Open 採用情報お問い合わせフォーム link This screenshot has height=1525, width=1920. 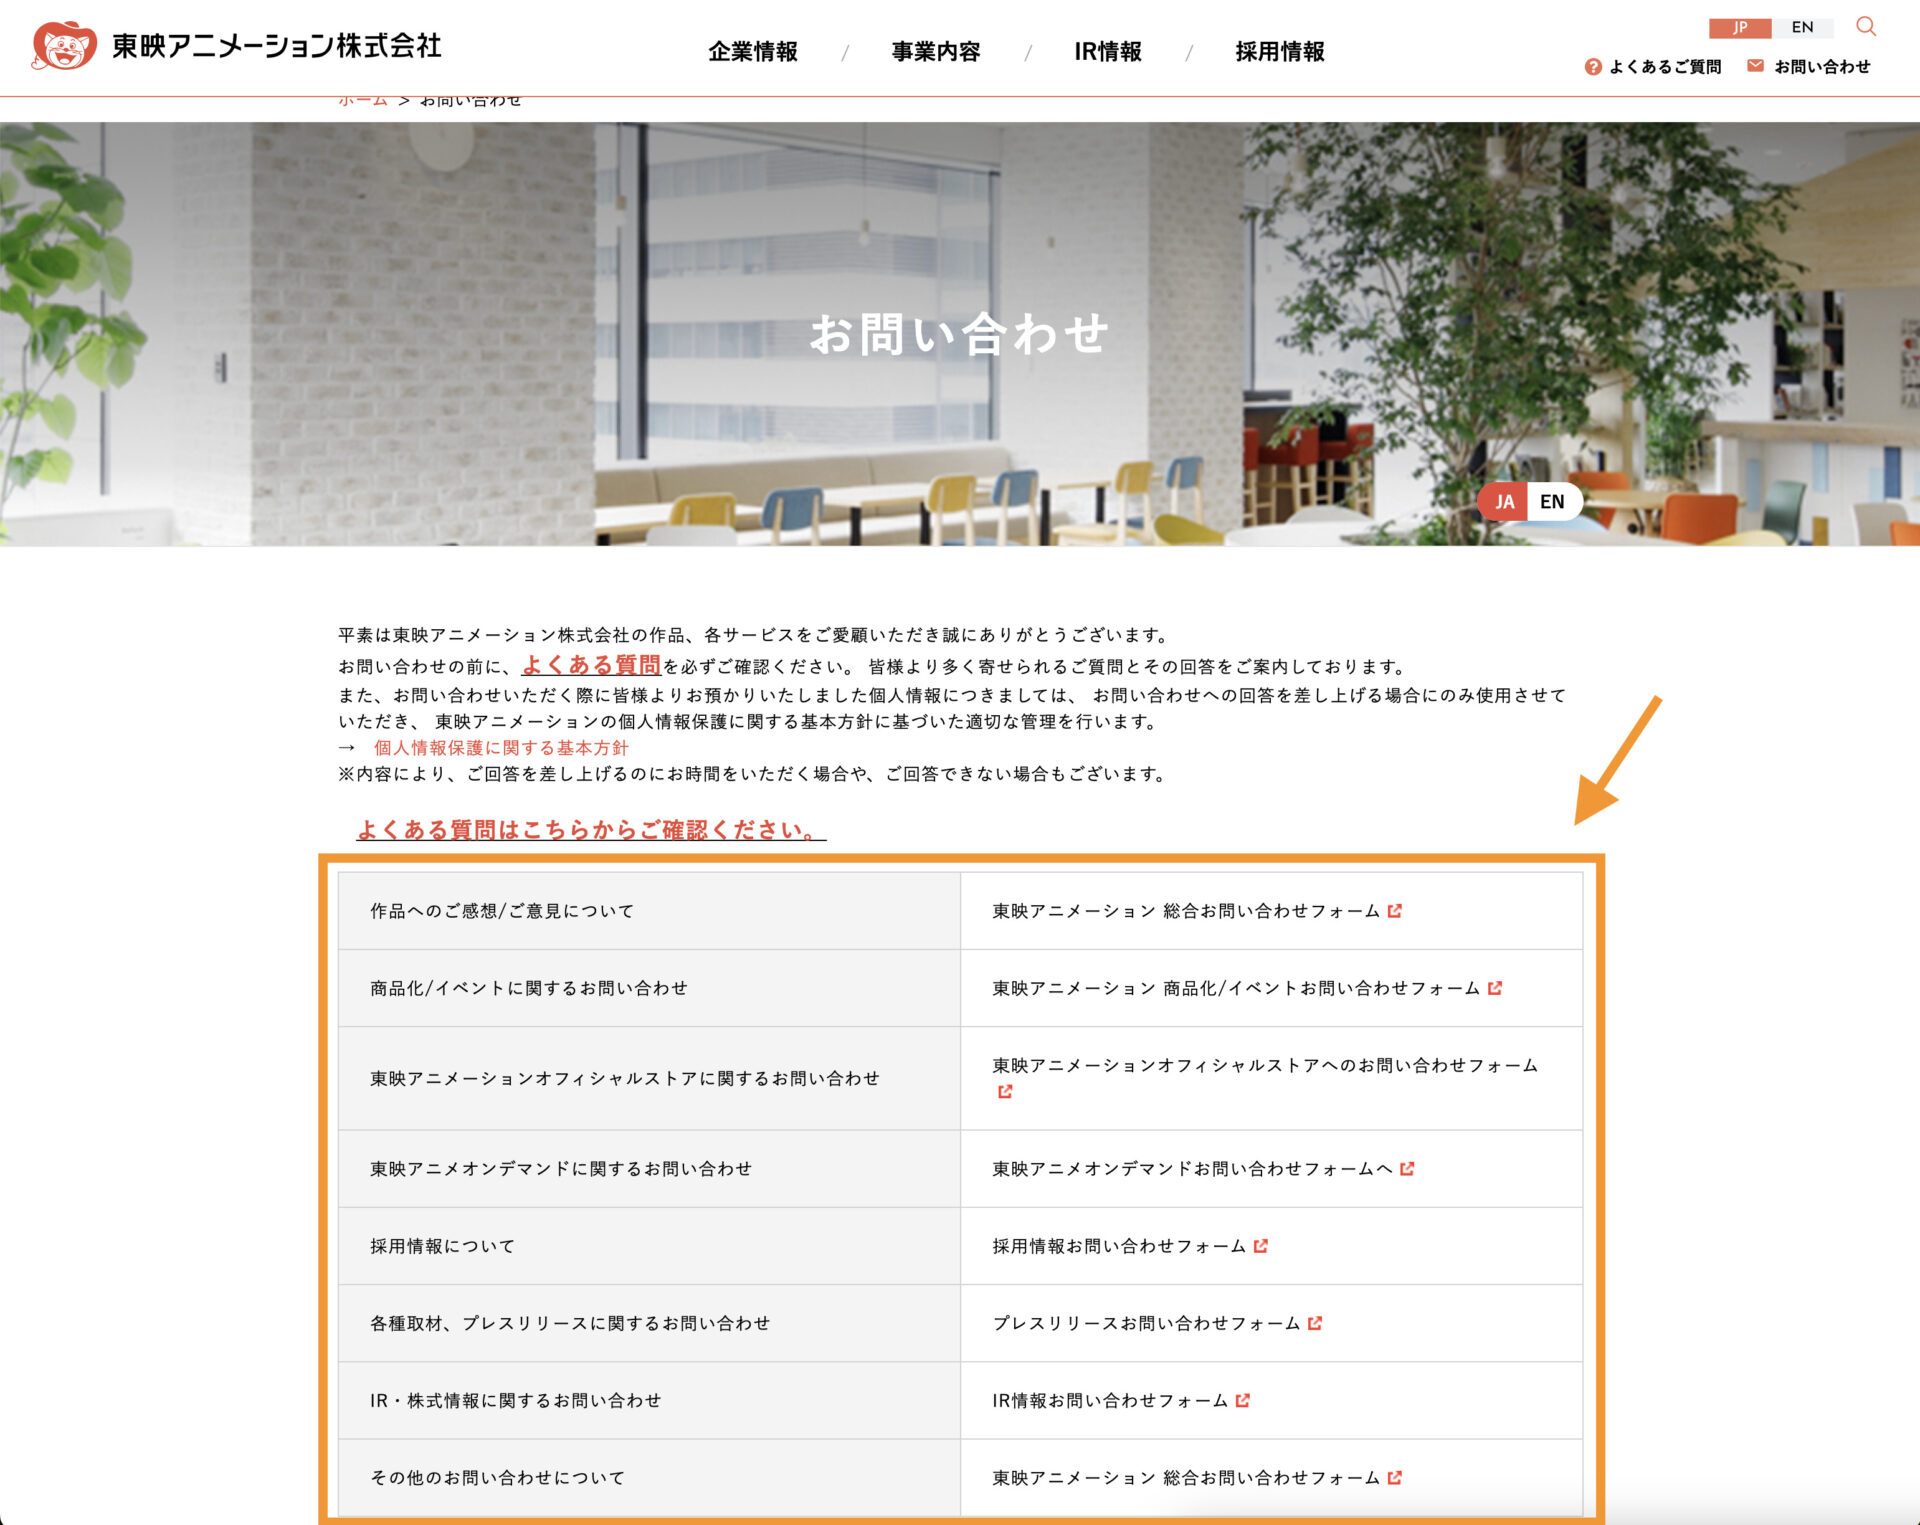[x=1119, y=1246]
